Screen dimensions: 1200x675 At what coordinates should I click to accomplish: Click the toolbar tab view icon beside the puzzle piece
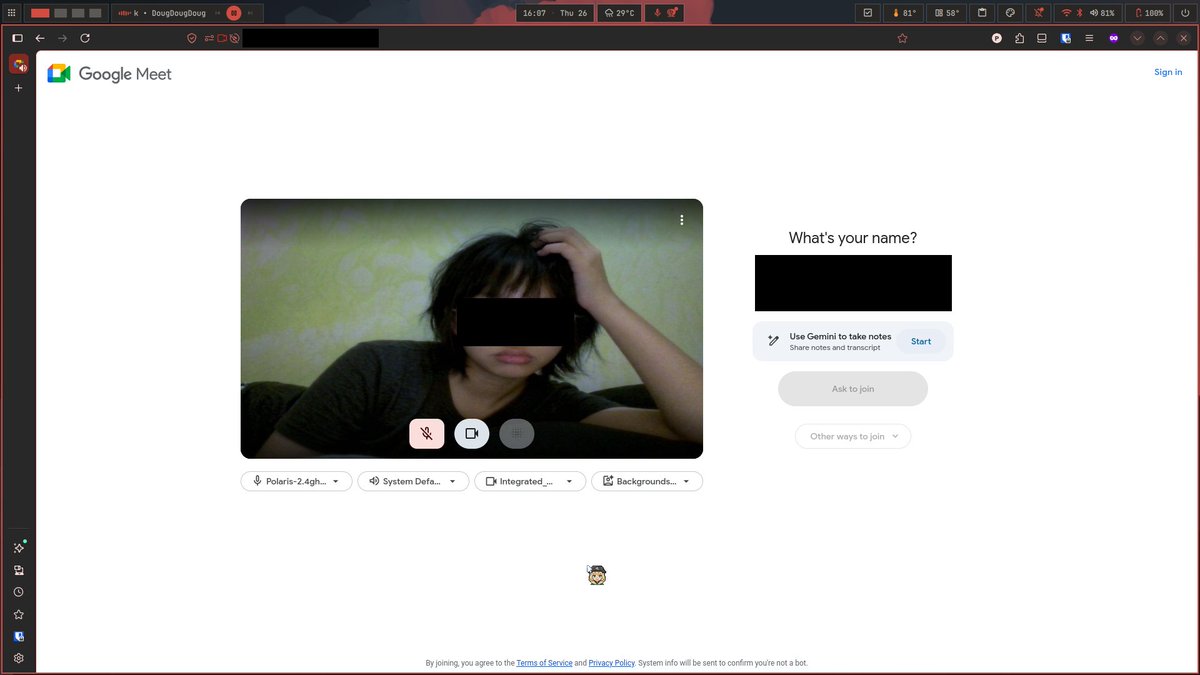tap(1042, 38)
